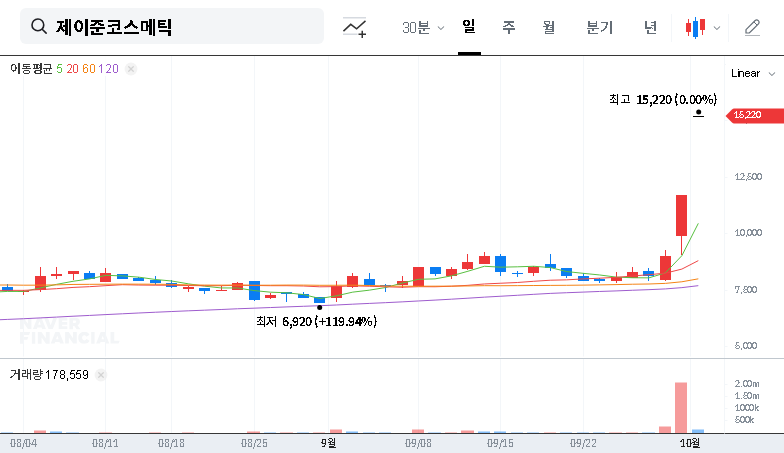Select the 분기 quarterly period
This screenshot has width=784, height=453.
pos(599,27)
